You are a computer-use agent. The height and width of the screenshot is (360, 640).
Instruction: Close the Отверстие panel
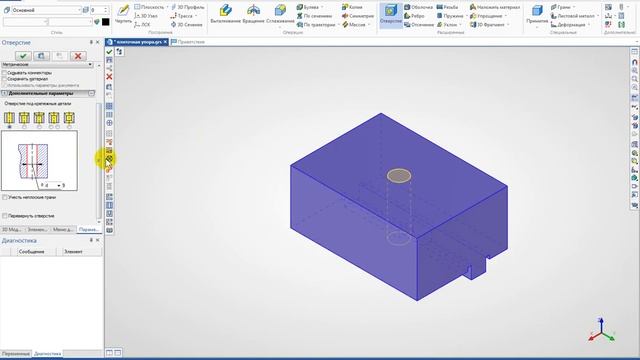98,42
